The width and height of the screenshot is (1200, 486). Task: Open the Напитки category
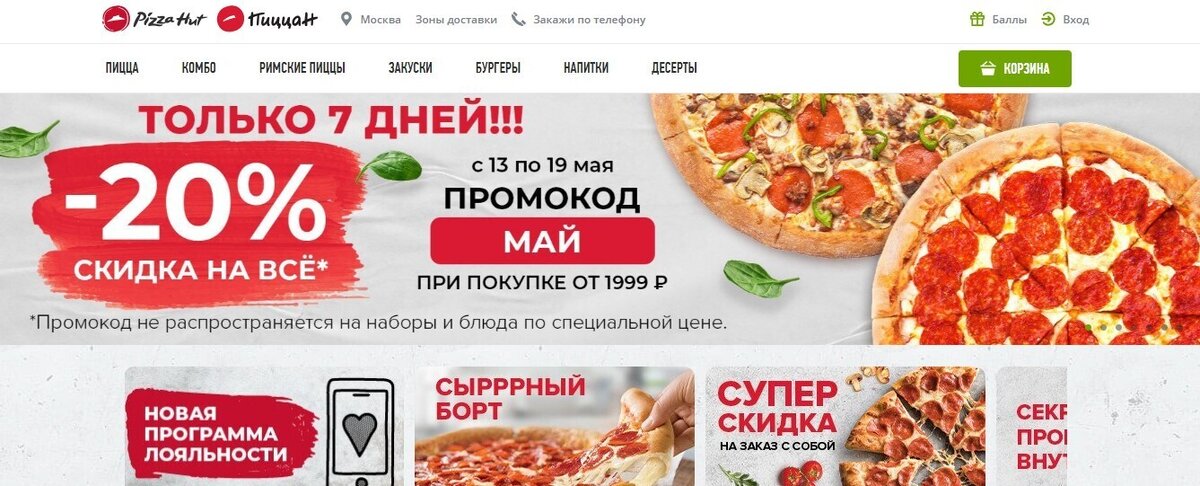(x=586, y=69)
